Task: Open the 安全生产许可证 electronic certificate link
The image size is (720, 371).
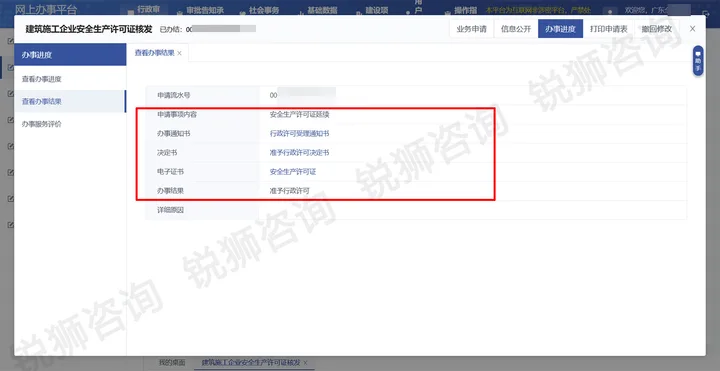Action: point(292,172)
